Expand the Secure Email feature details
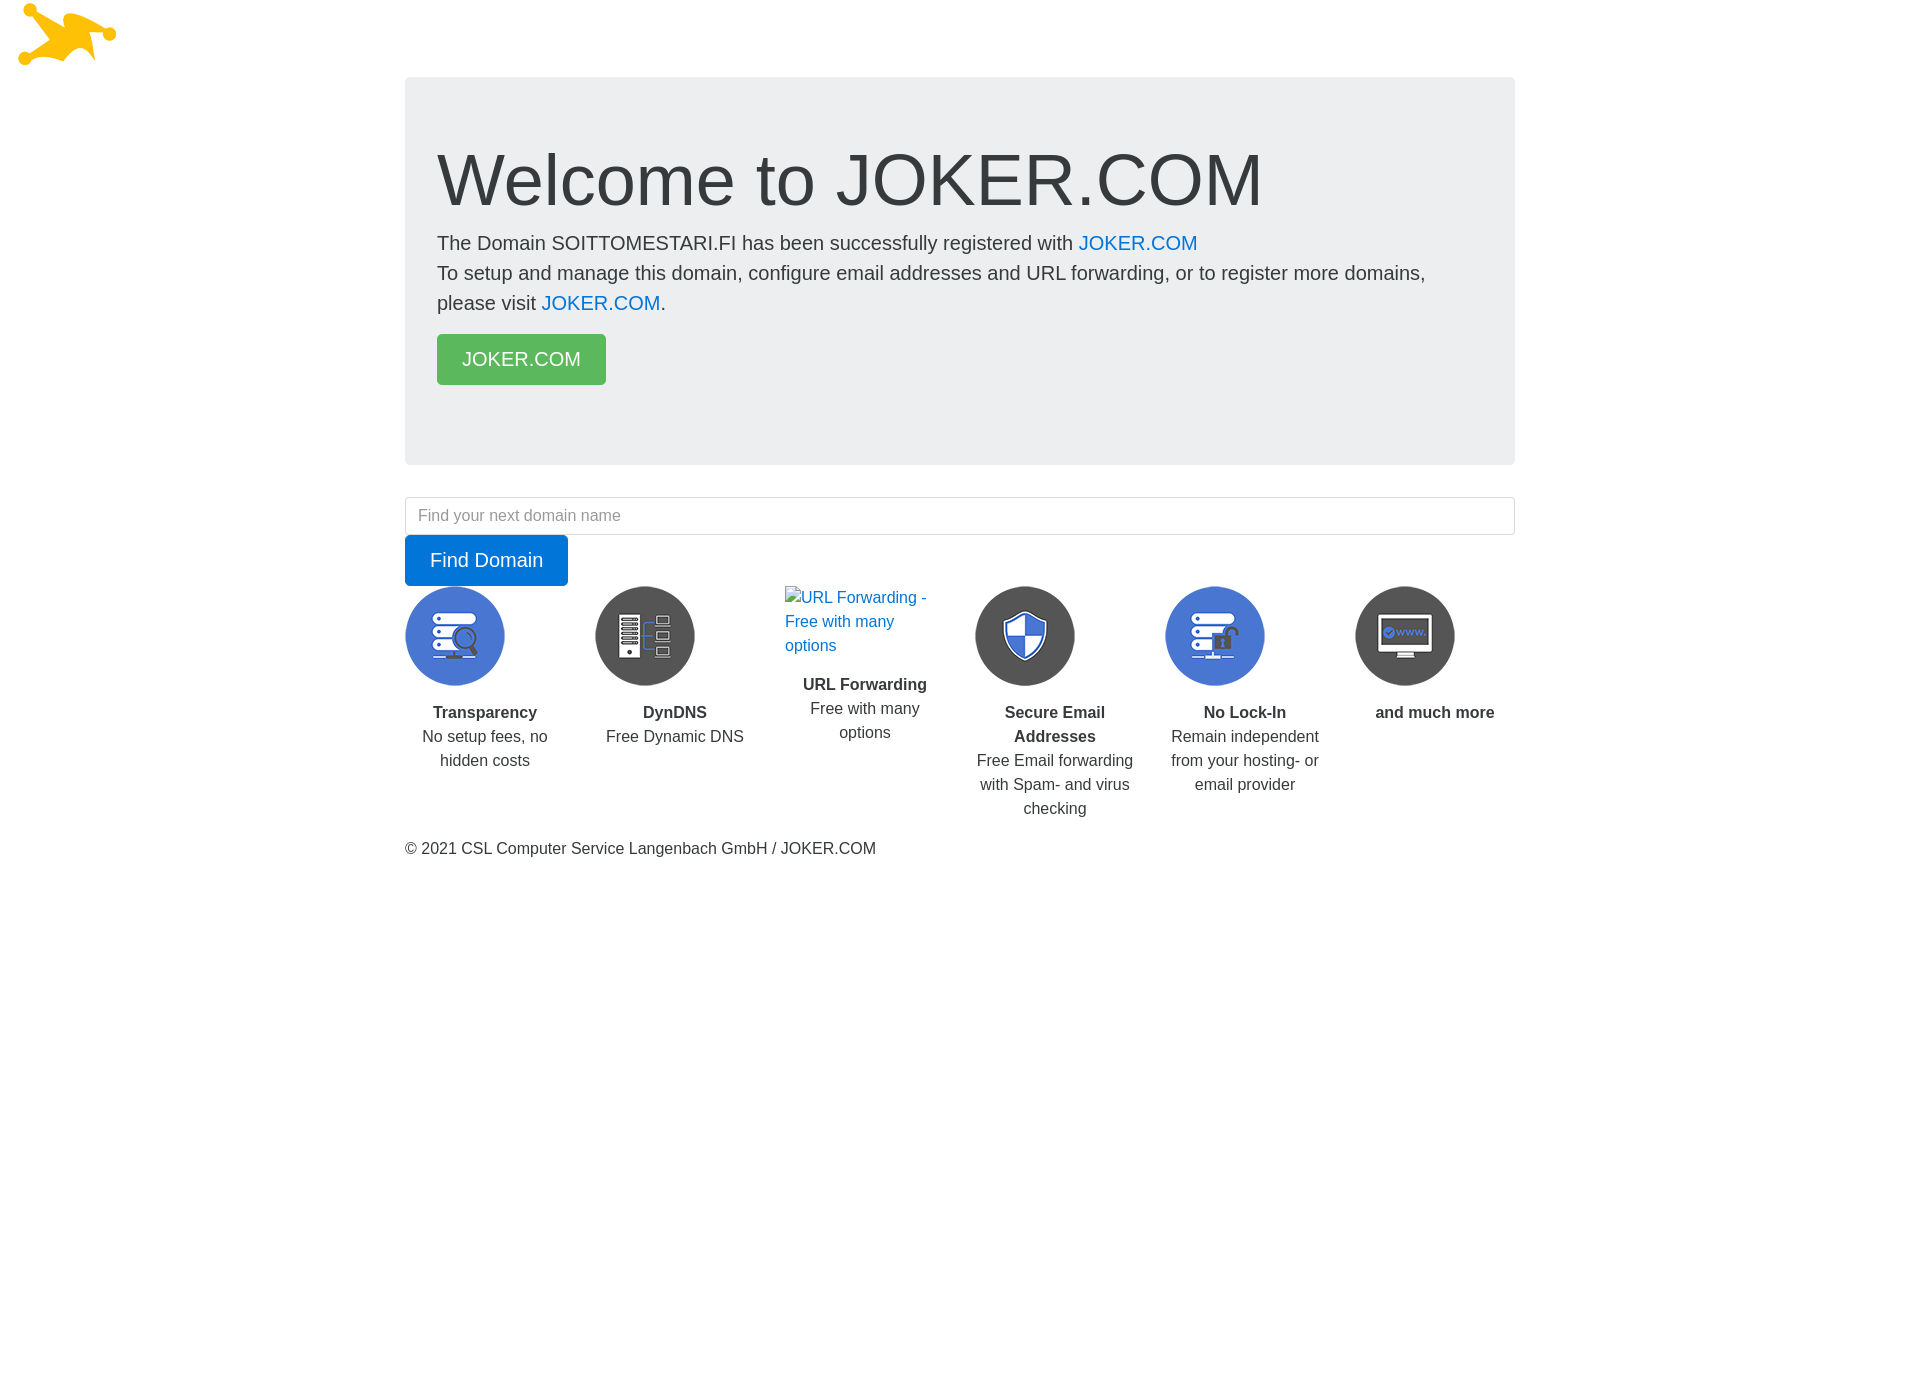 tap(1024, 635)
